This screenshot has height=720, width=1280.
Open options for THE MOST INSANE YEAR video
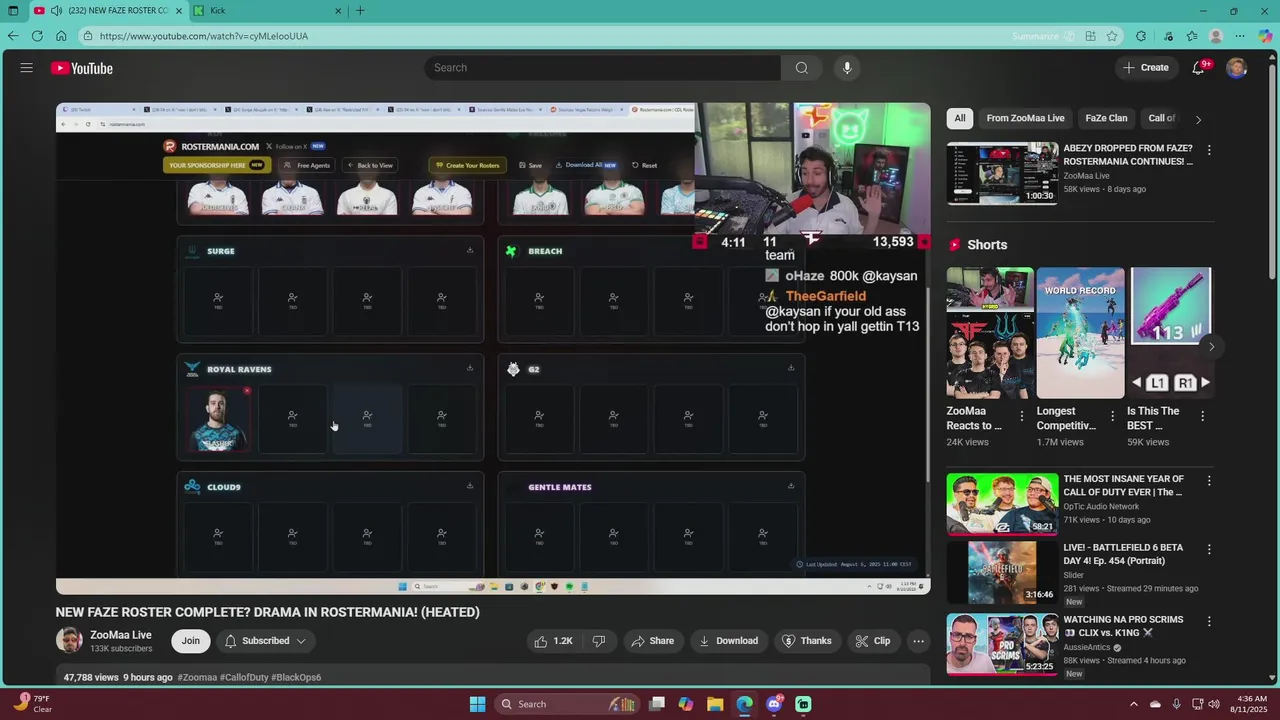click(x=1209, y=481)
